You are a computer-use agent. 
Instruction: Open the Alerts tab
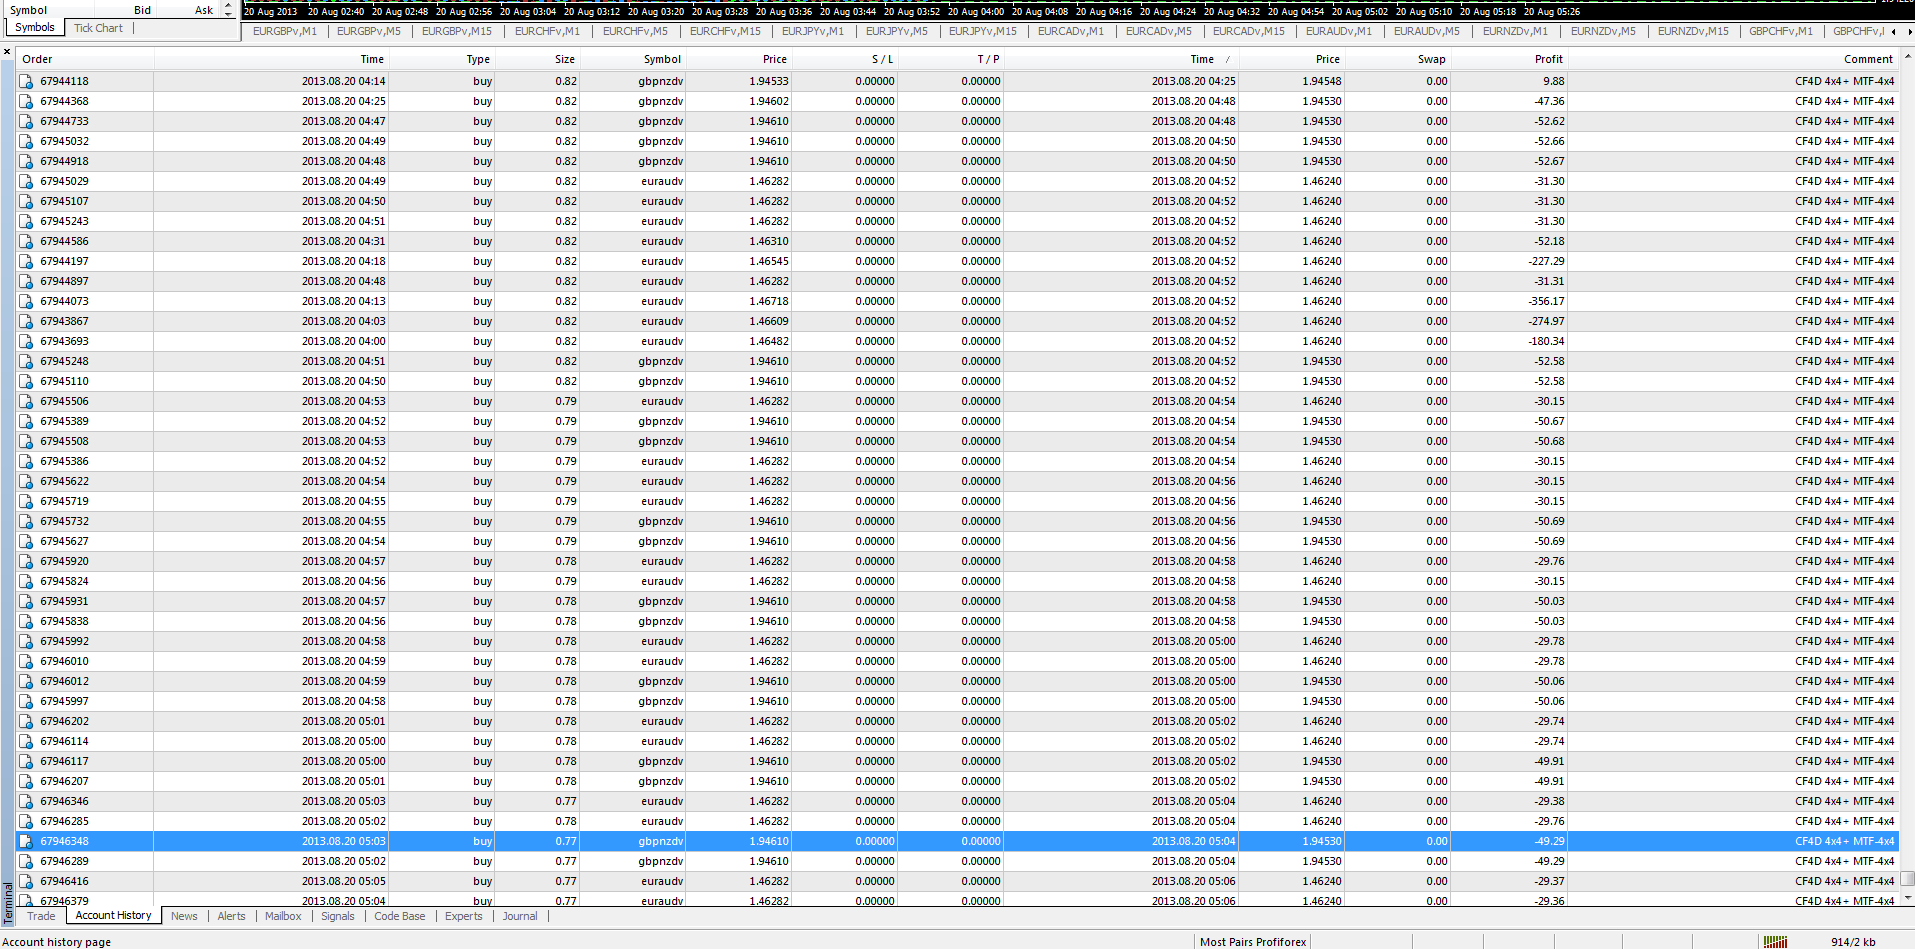231,916
